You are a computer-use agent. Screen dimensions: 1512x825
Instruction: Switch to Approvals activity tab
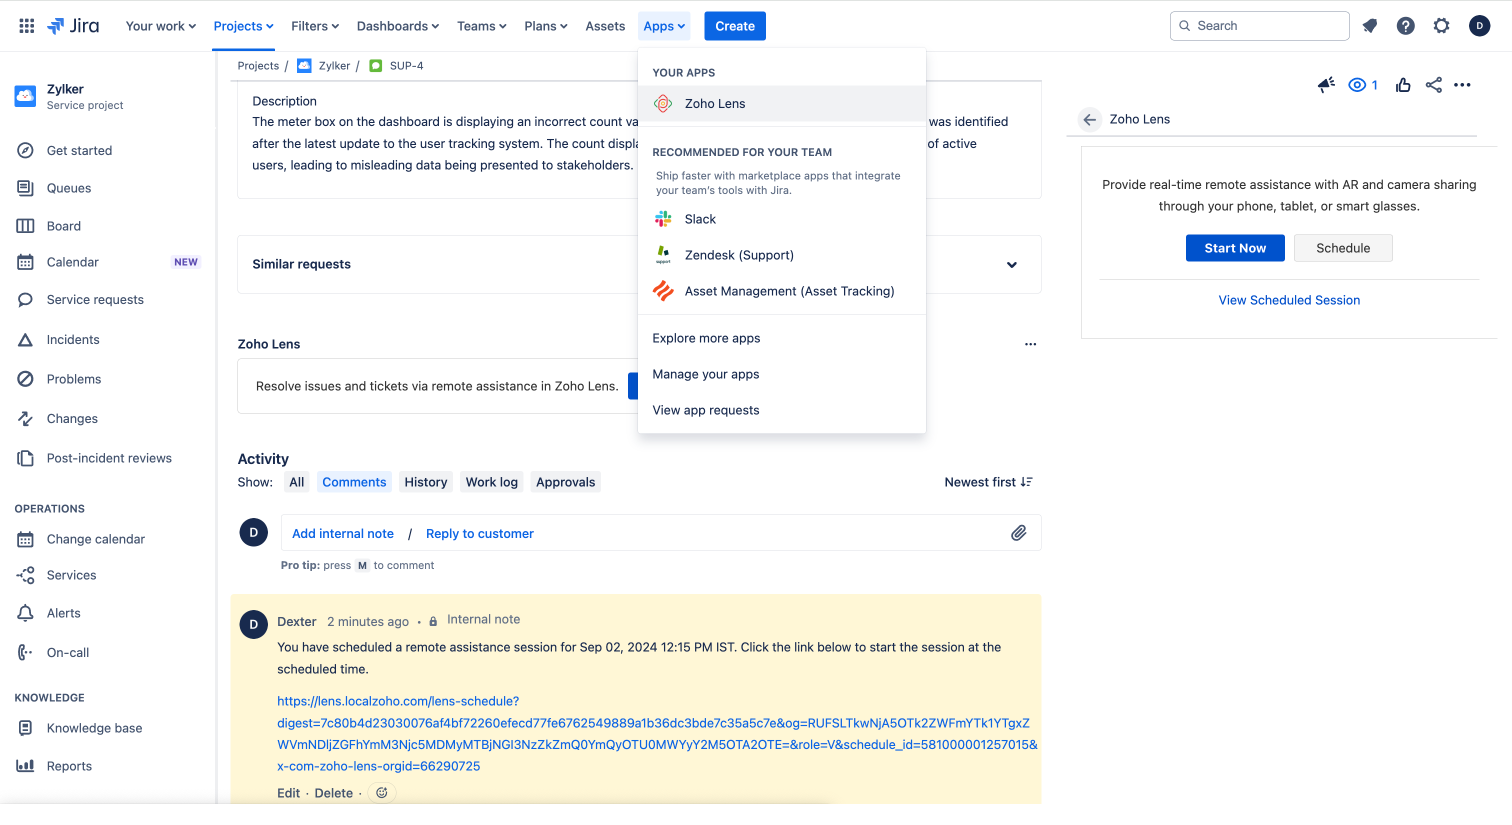tap(566, 482)
